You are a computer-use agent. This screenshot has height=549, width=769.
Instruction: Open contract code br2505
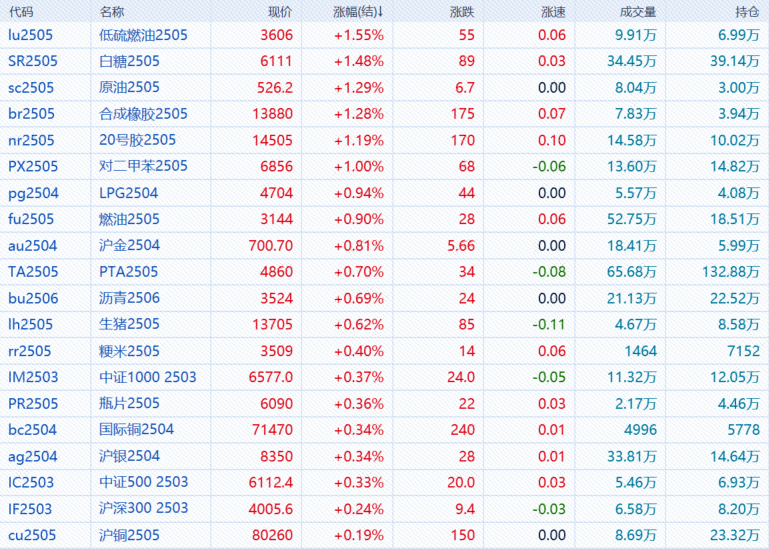(31, 114)
